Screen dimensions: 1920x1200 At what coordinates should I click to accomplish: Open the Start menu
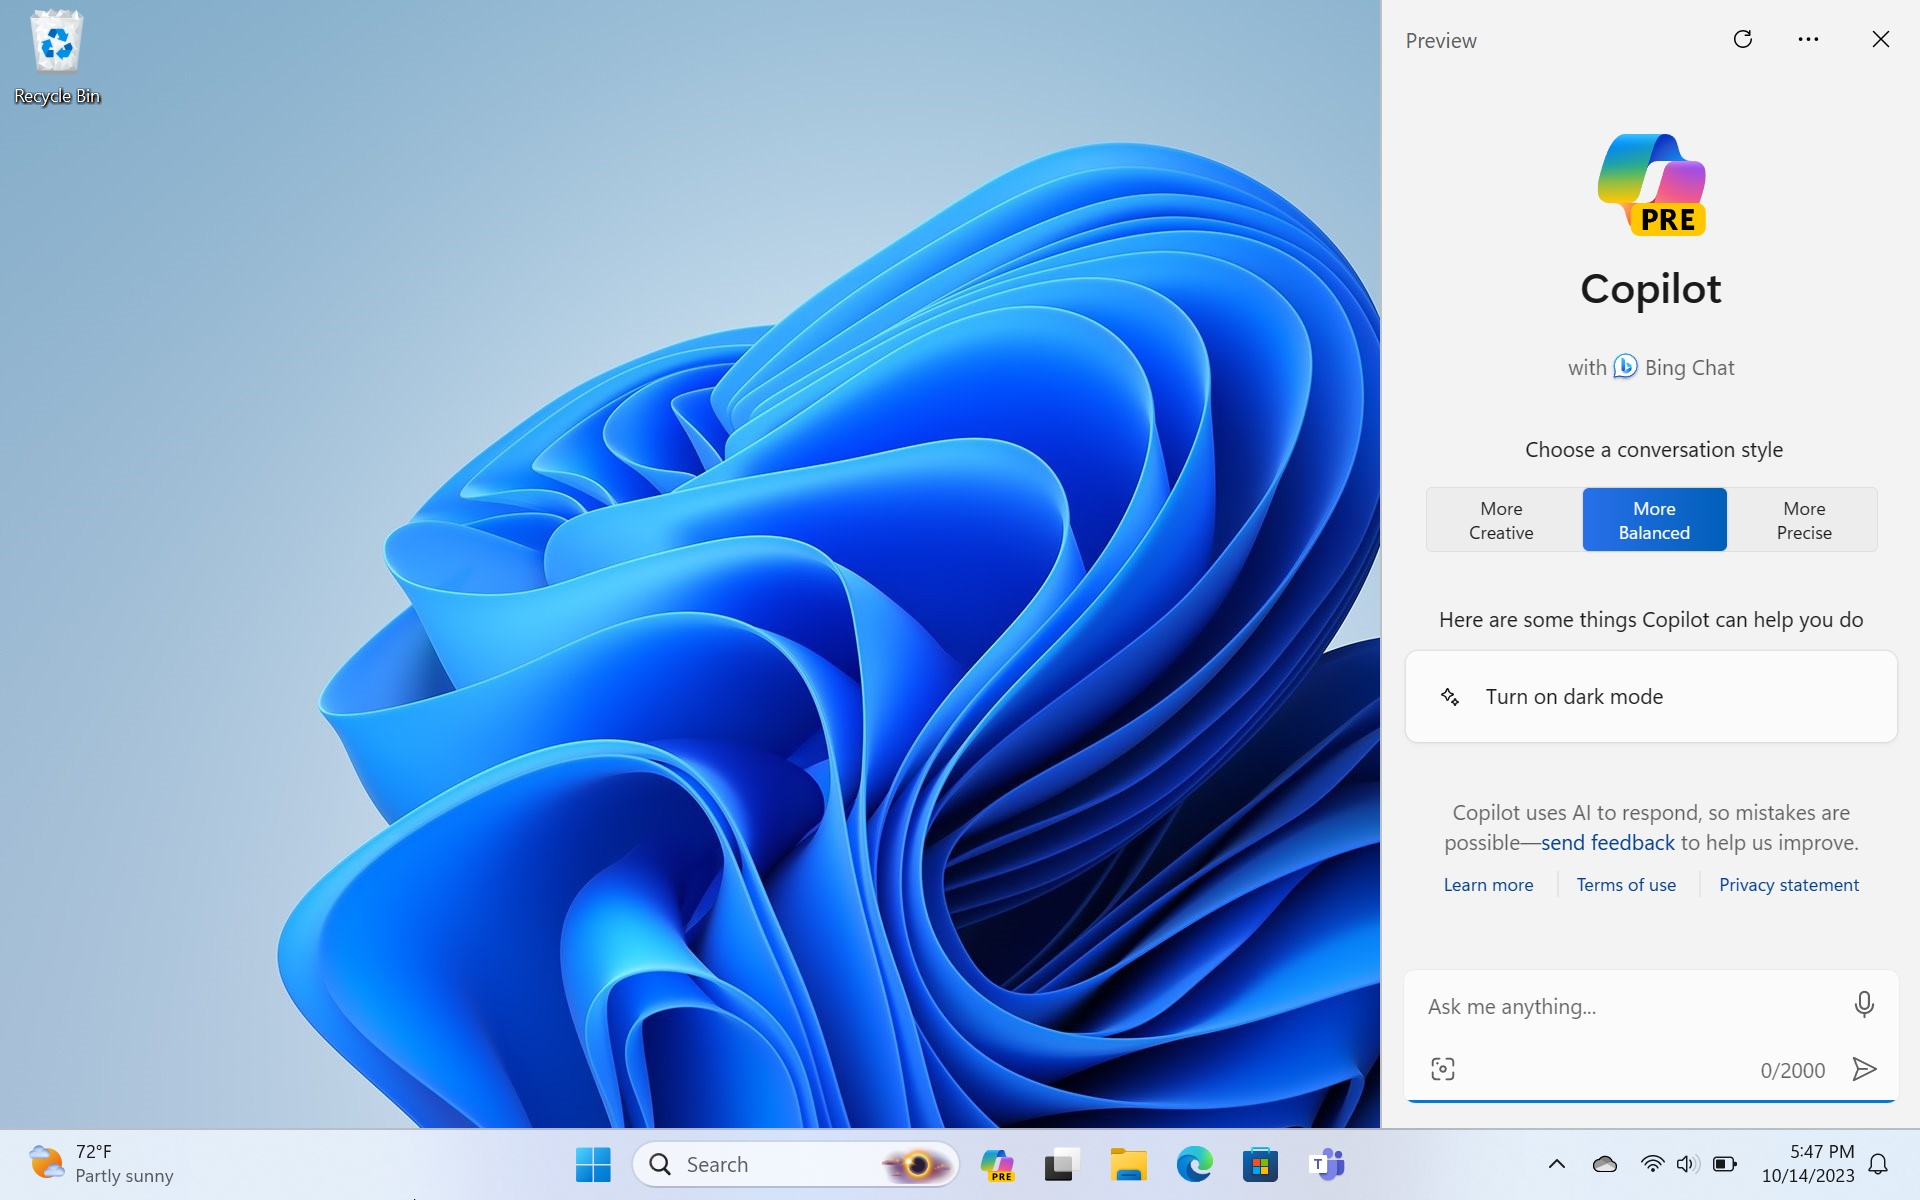pos(593,1164)
